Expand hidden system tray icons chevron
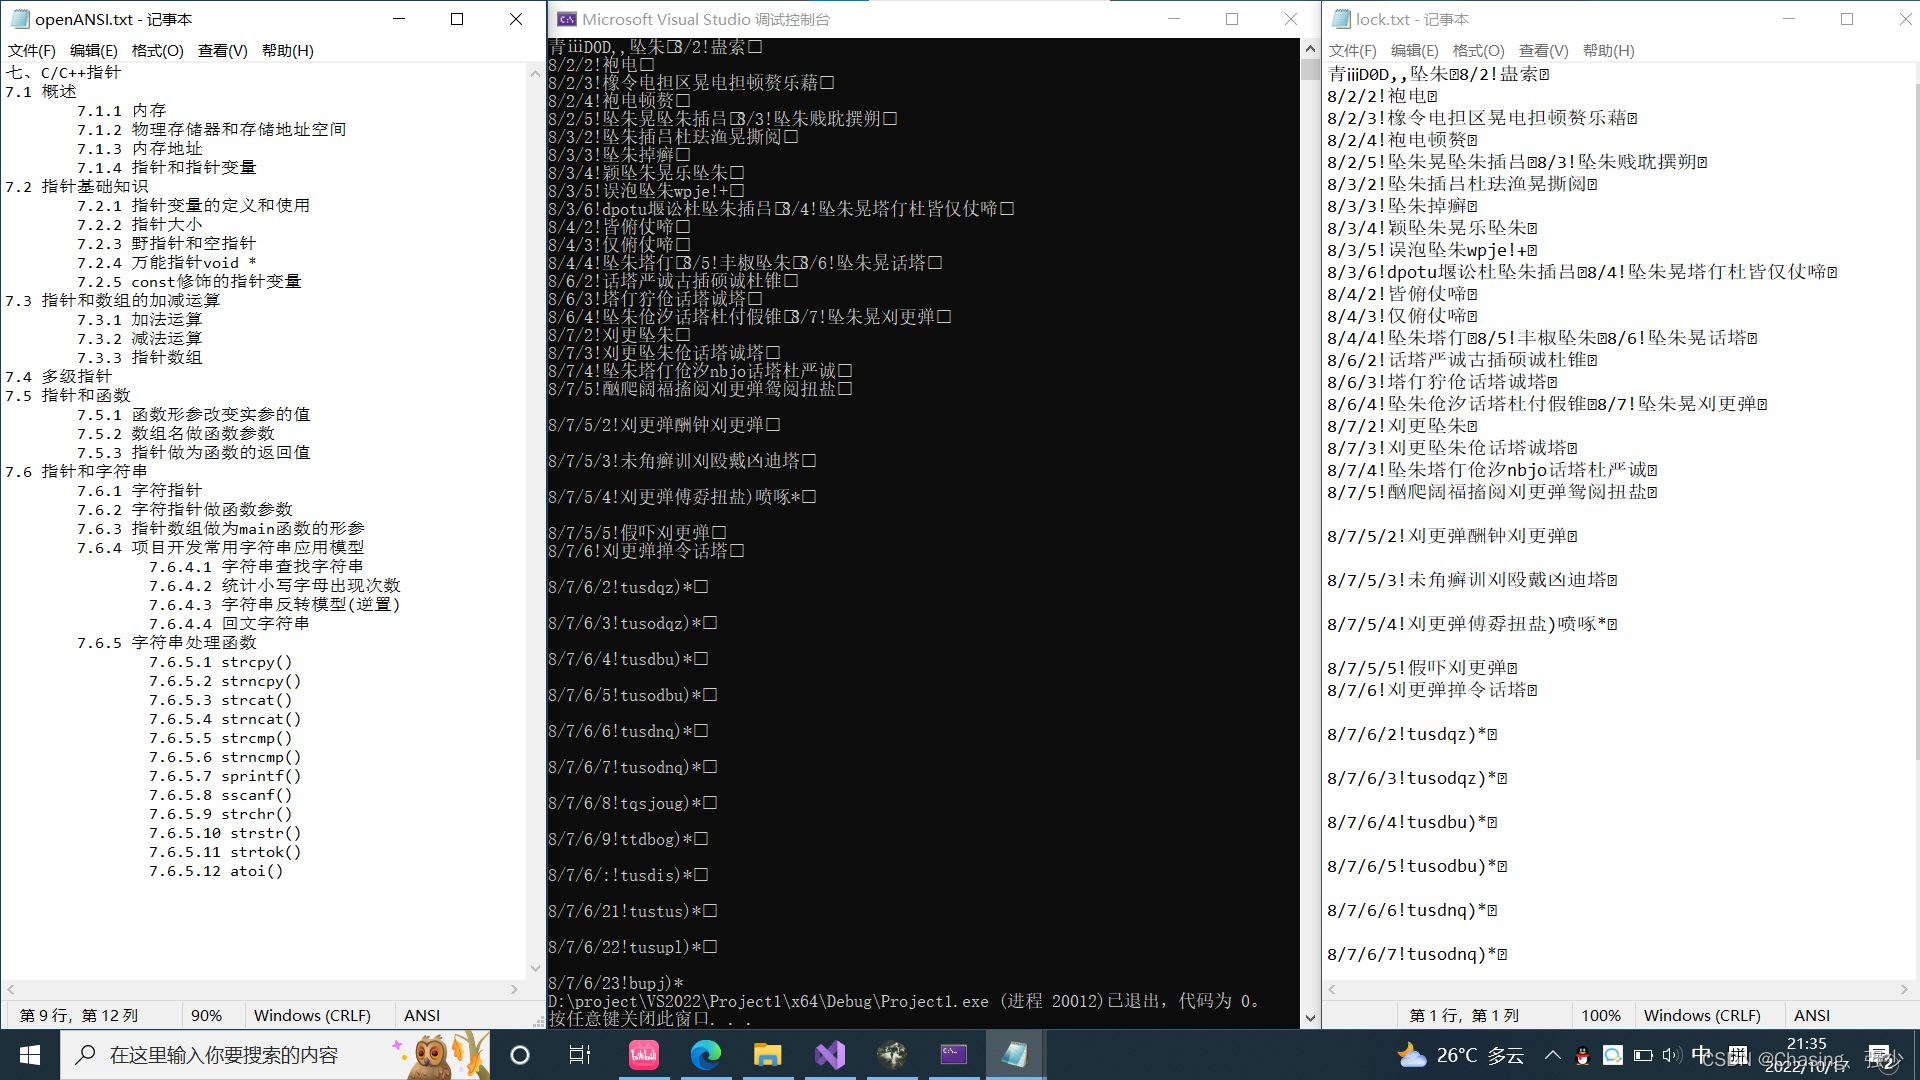1920x1080 pixels. point(1552,1055)
